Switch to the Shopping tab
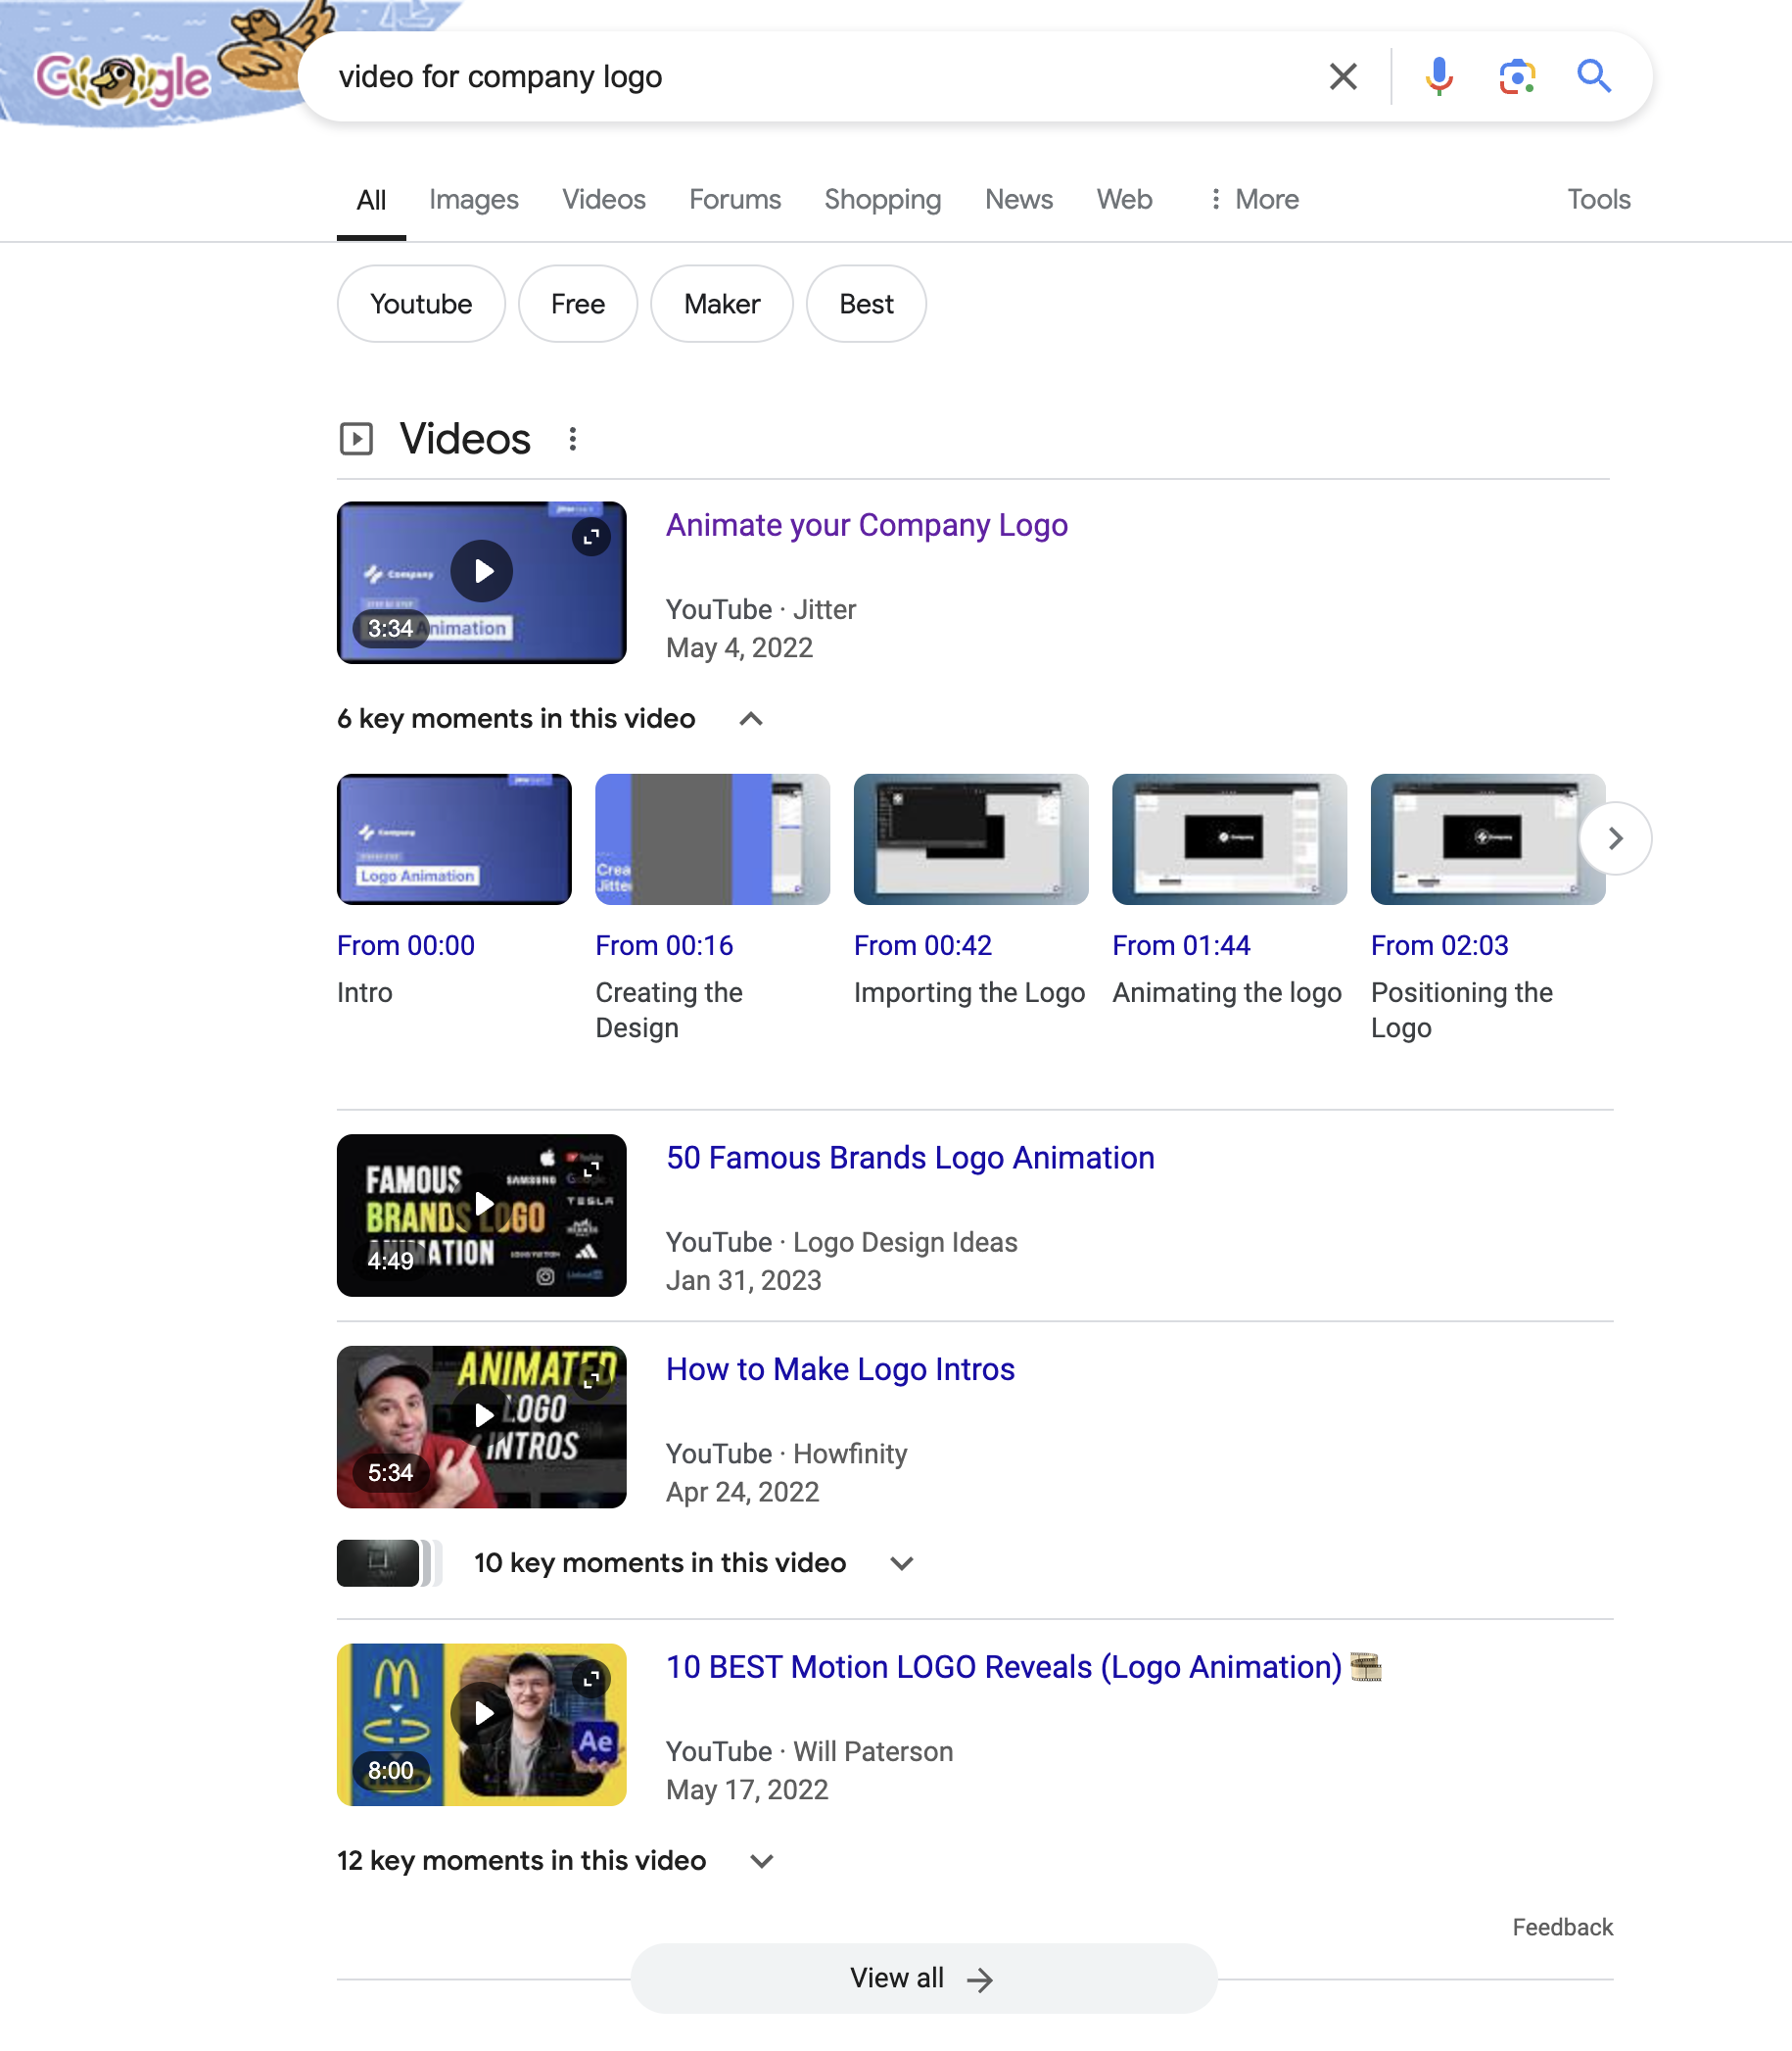This screenshot has height=2051, width=1792. tap(883, 200)
